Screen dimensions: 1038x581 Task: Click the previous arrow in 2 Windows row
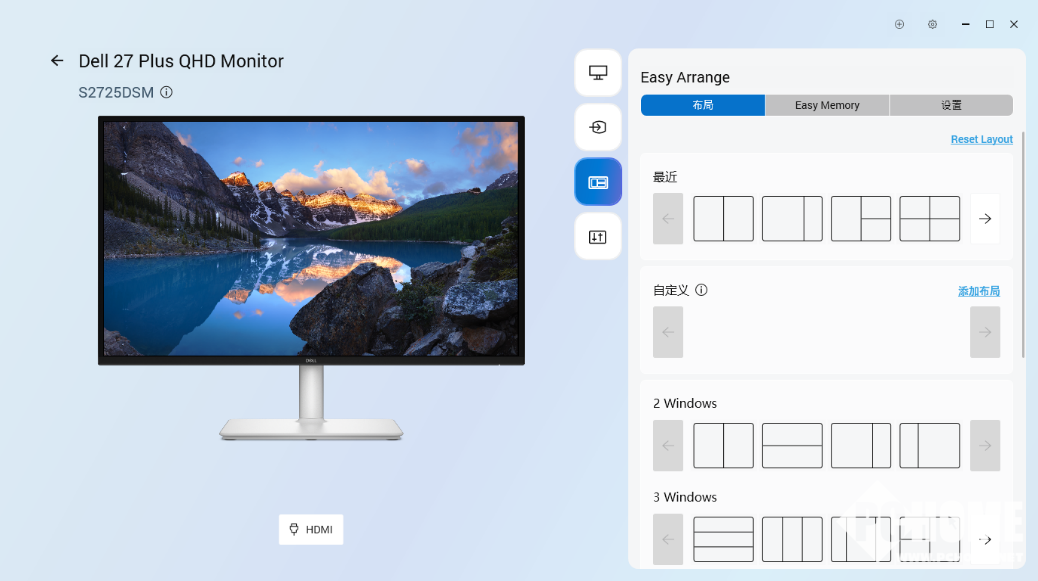668,445
